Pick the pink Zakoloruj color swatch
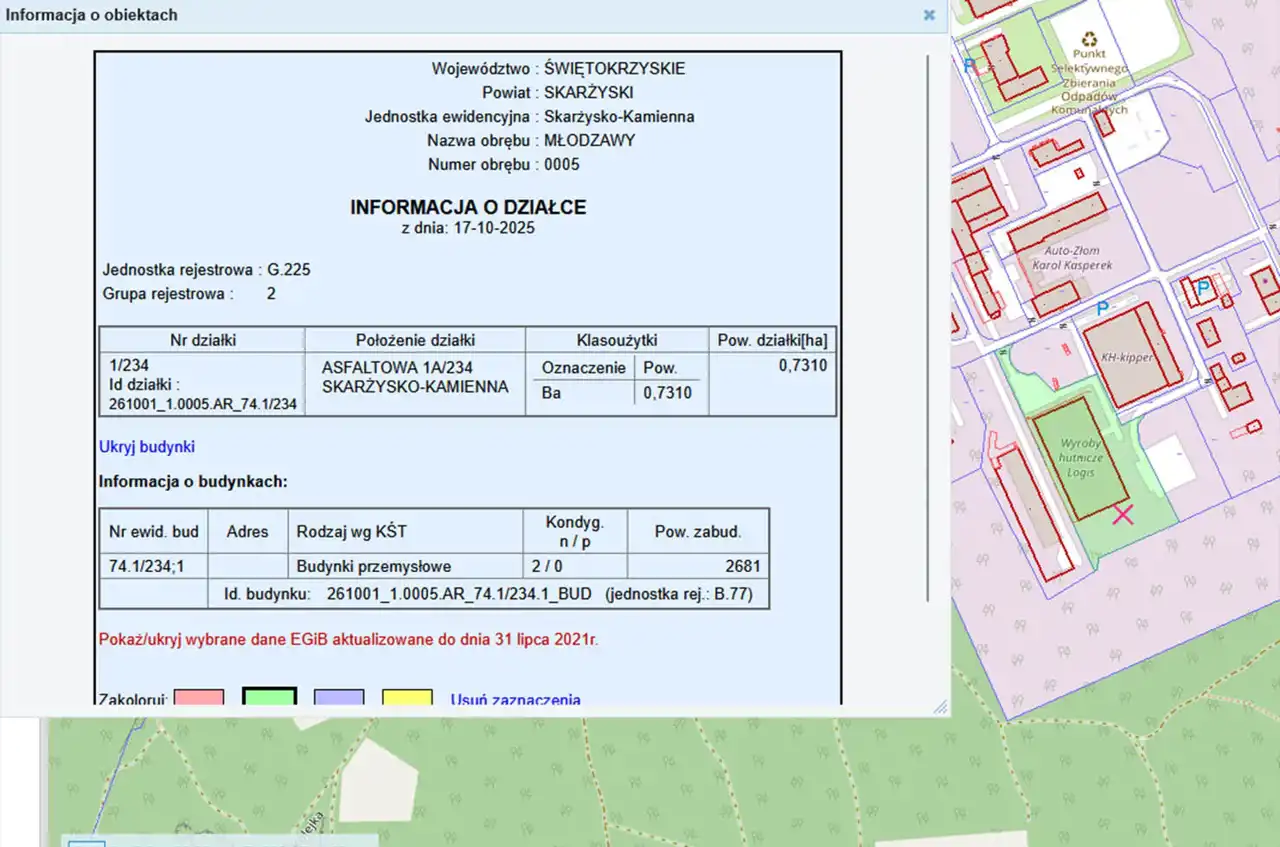Screen dimensions: 1280x847 [x=199, y=697]
